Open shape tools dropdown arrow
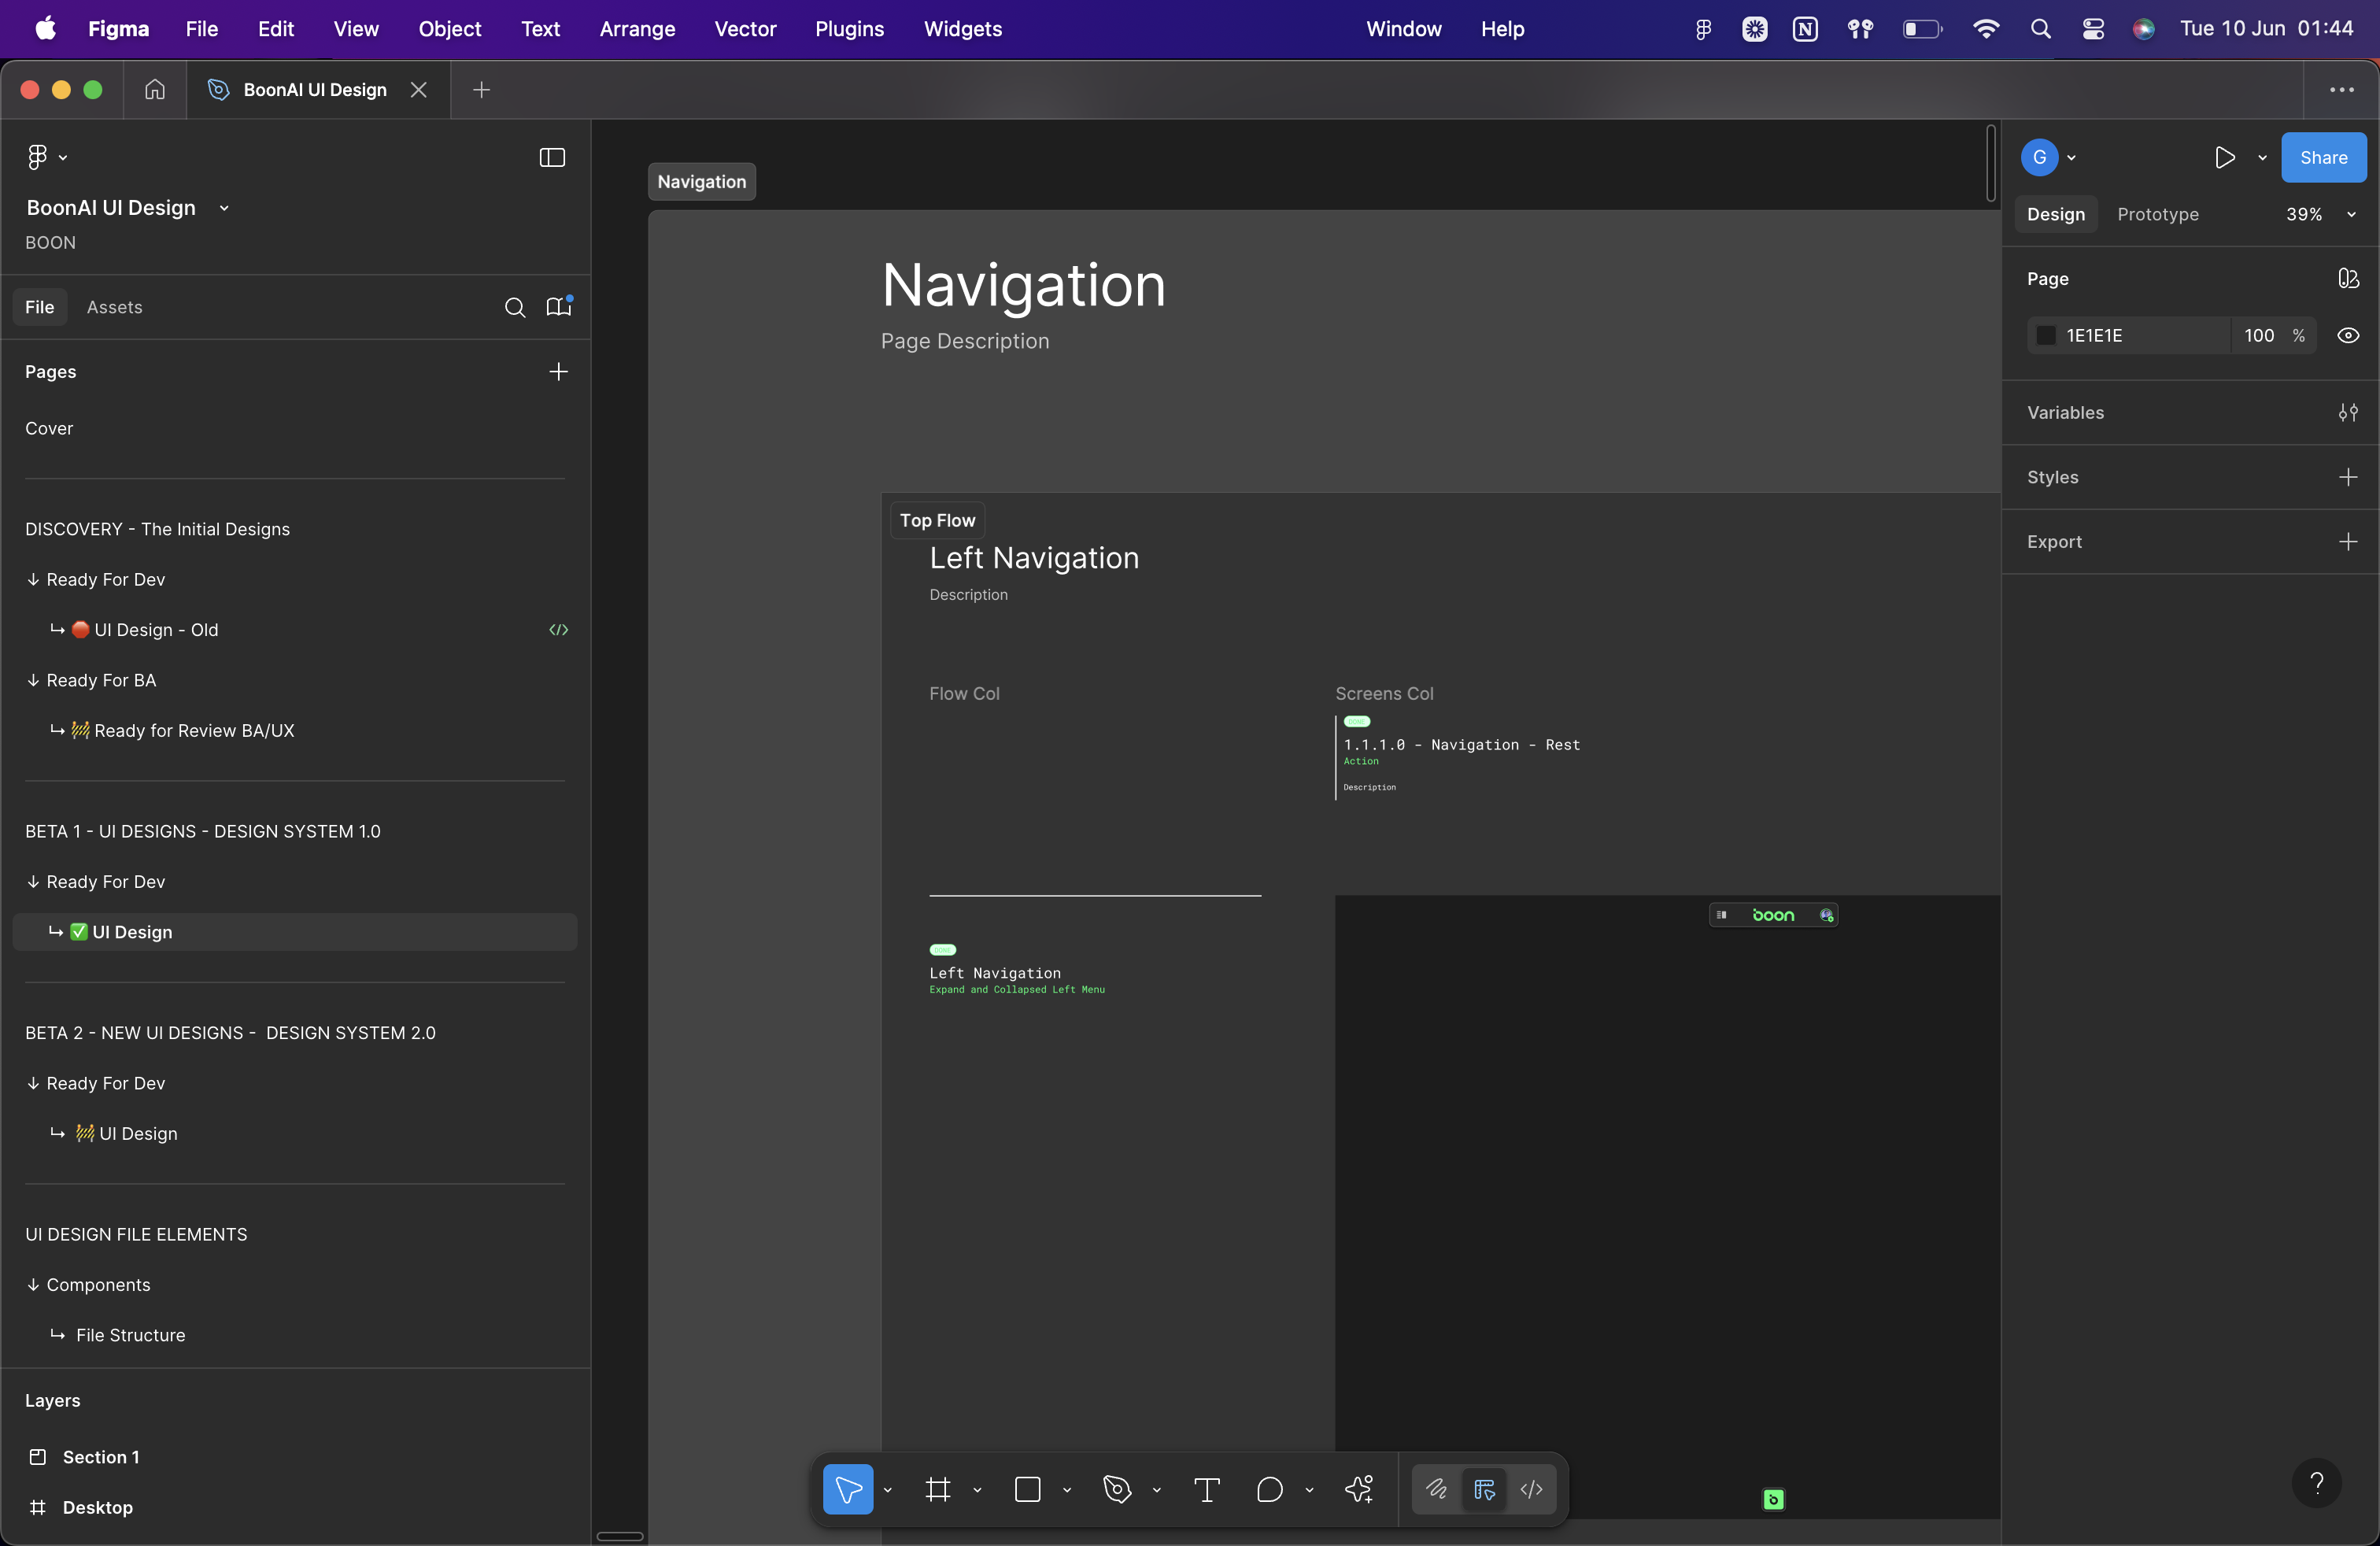The height and width of the screenshot is (1546, 2380). (1067, 1490)
